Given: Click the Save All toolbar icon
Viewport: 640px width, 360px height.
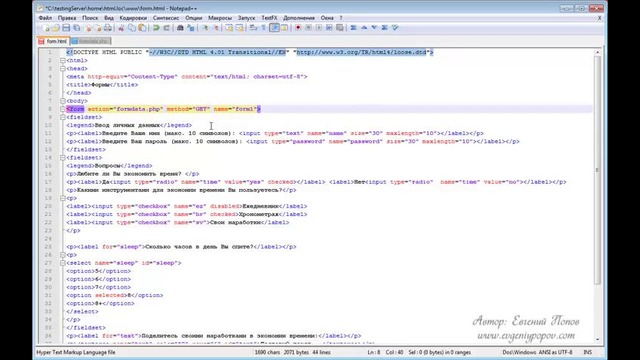Looking at the screenshot, I should [x=77, y=28].
